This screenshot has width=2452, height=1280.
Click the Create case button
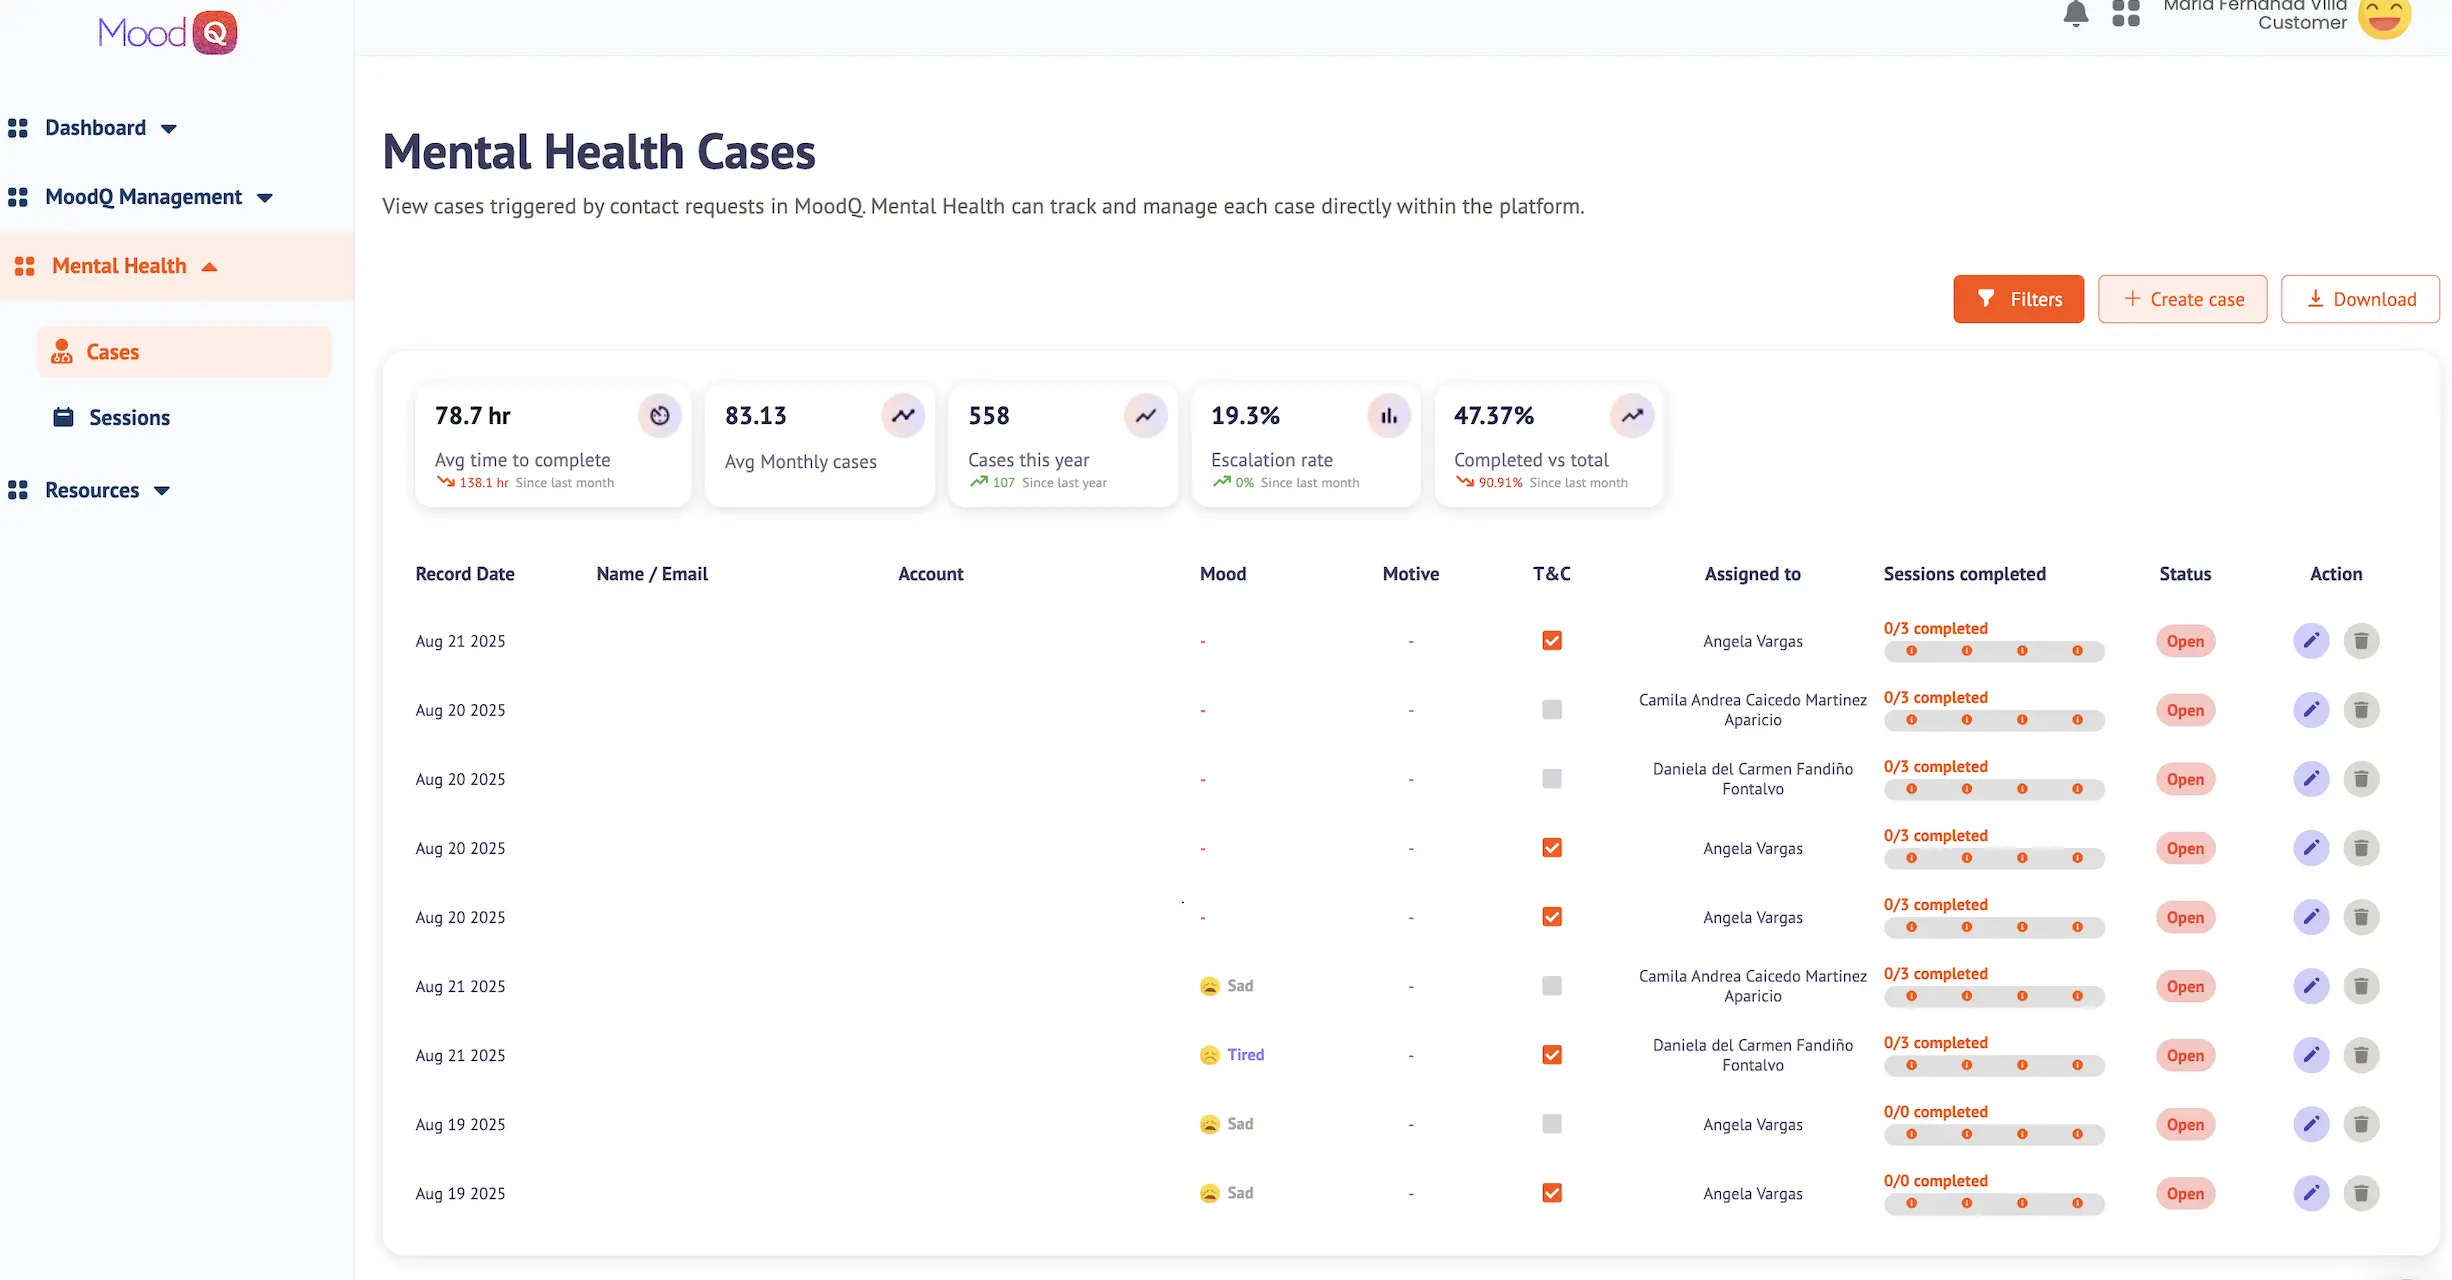pos(2182,299)
